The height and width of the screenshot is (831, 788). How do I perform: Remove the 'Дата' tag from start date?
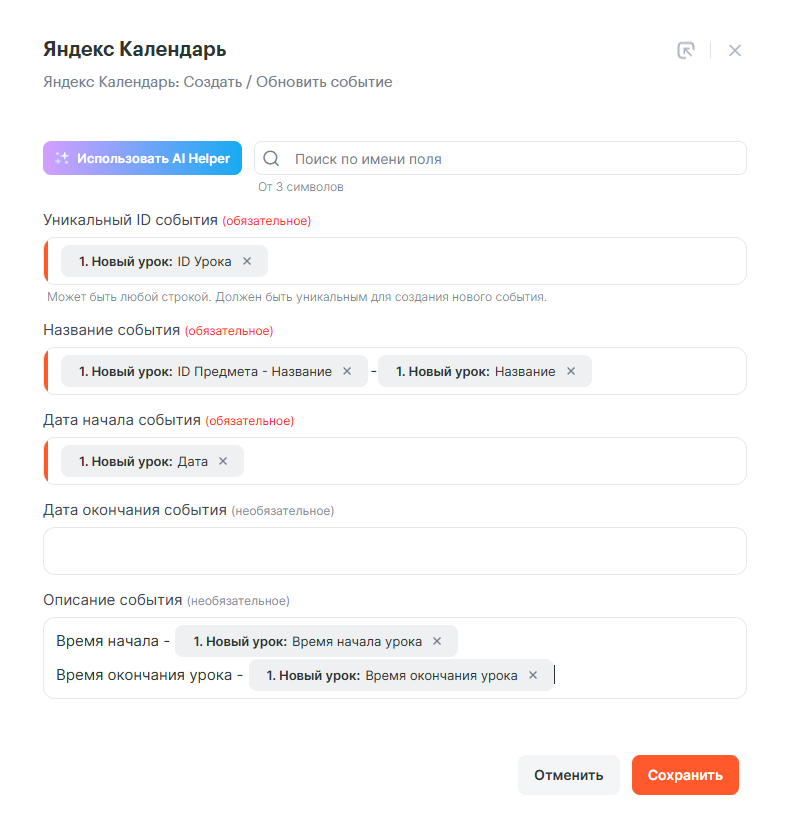223,461
